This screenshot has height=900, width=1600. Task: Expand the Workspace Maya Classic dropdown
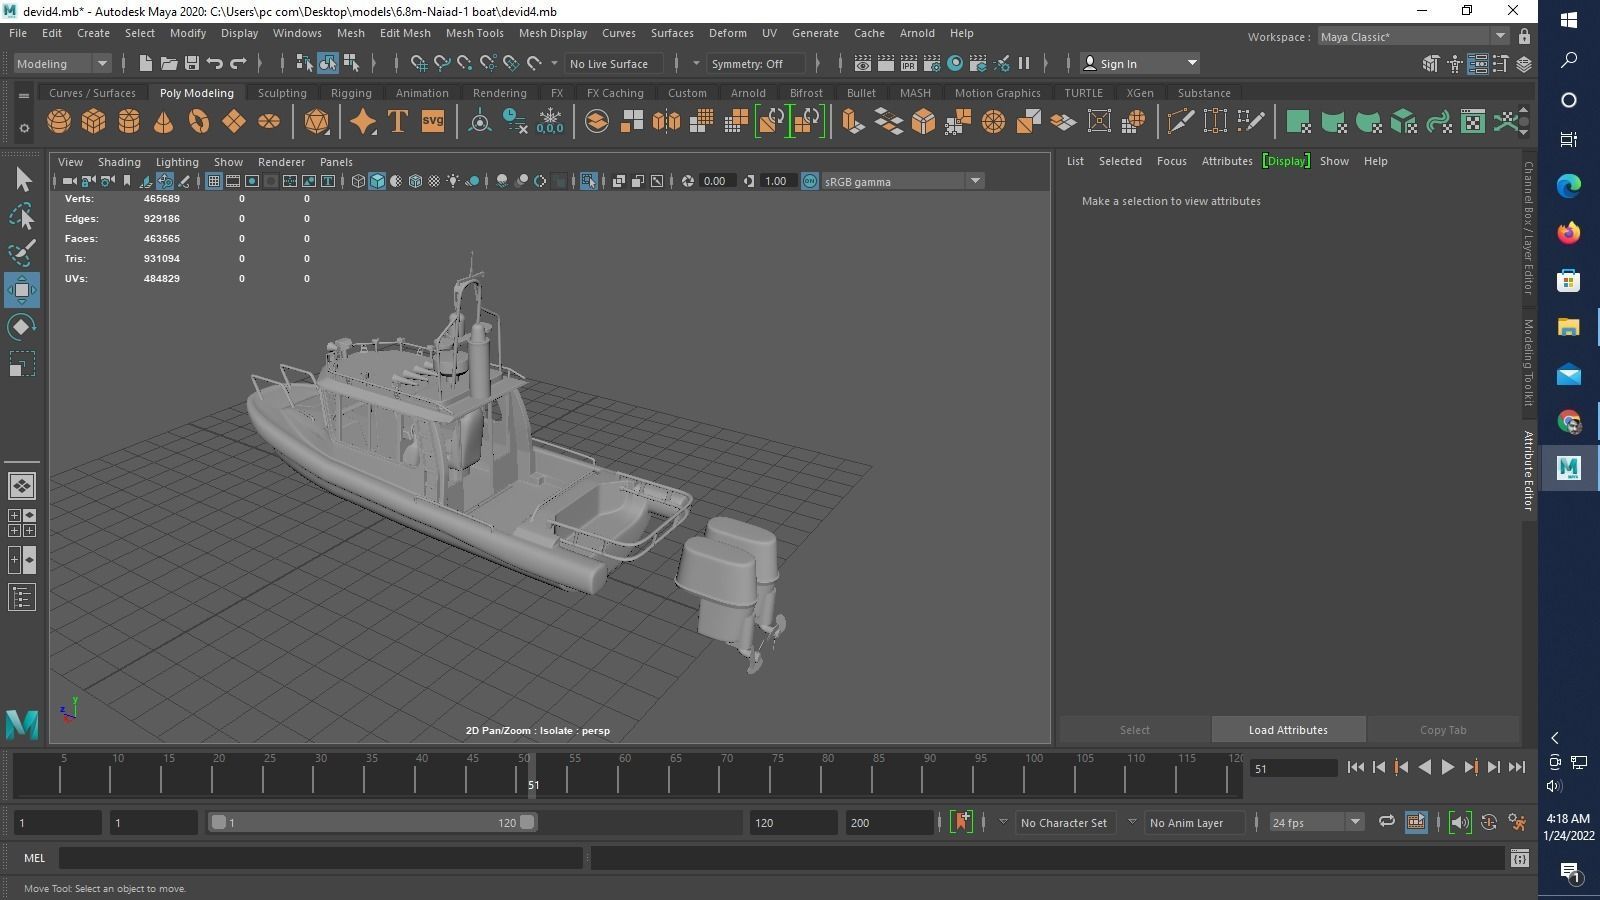click(x=1412, y=36)
